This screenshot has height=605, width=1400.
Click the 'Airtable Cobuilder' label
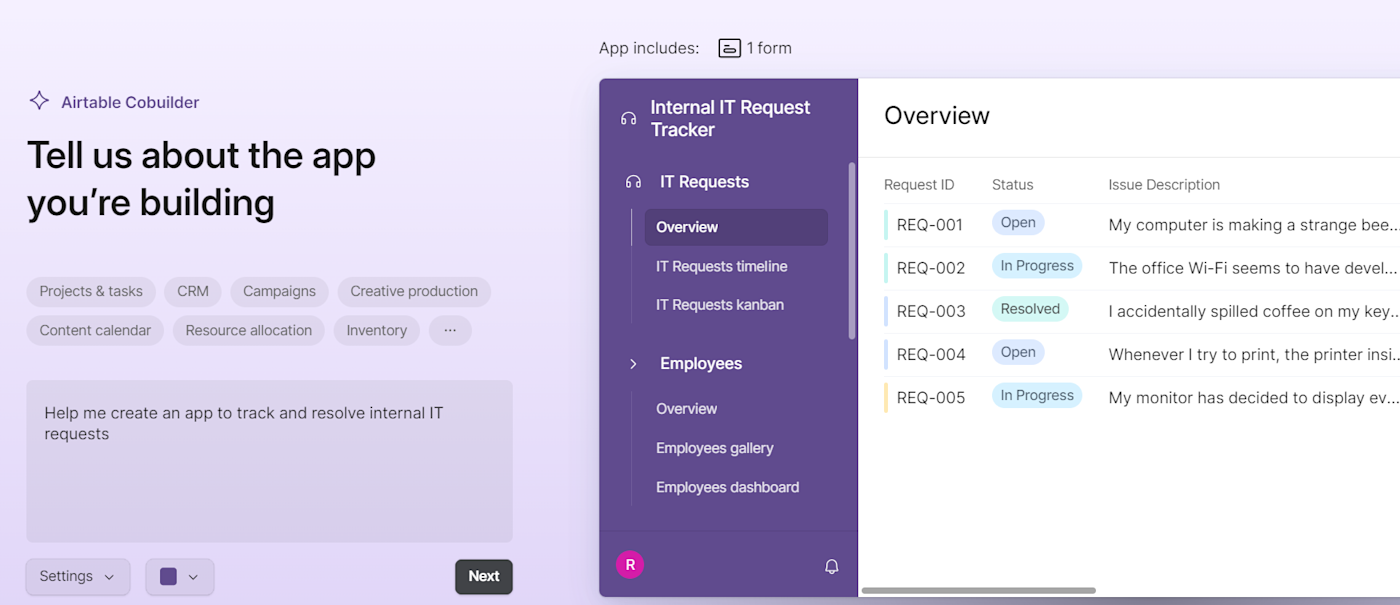point(130,102)
